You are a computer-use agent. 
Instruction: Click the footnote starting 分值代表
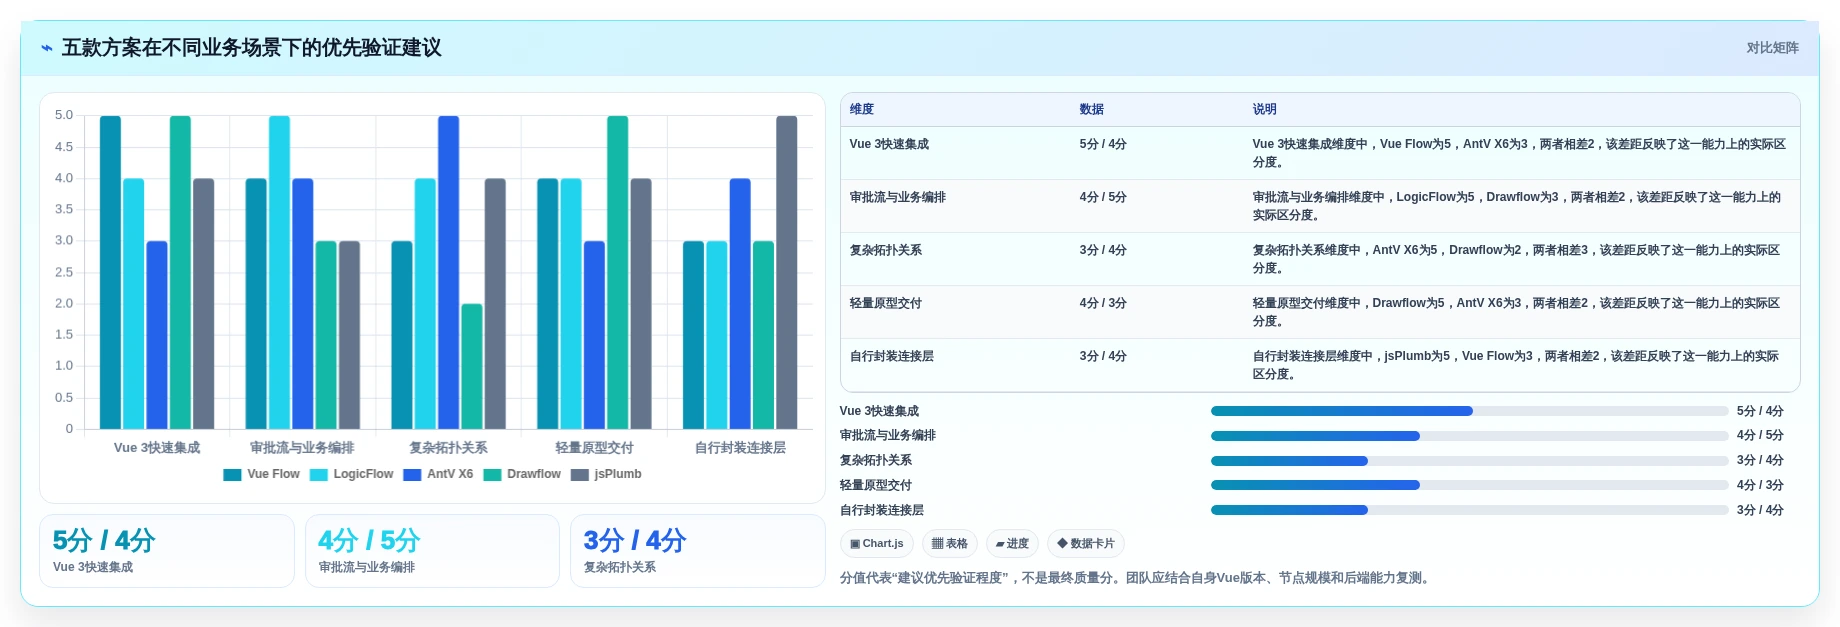1136,578
